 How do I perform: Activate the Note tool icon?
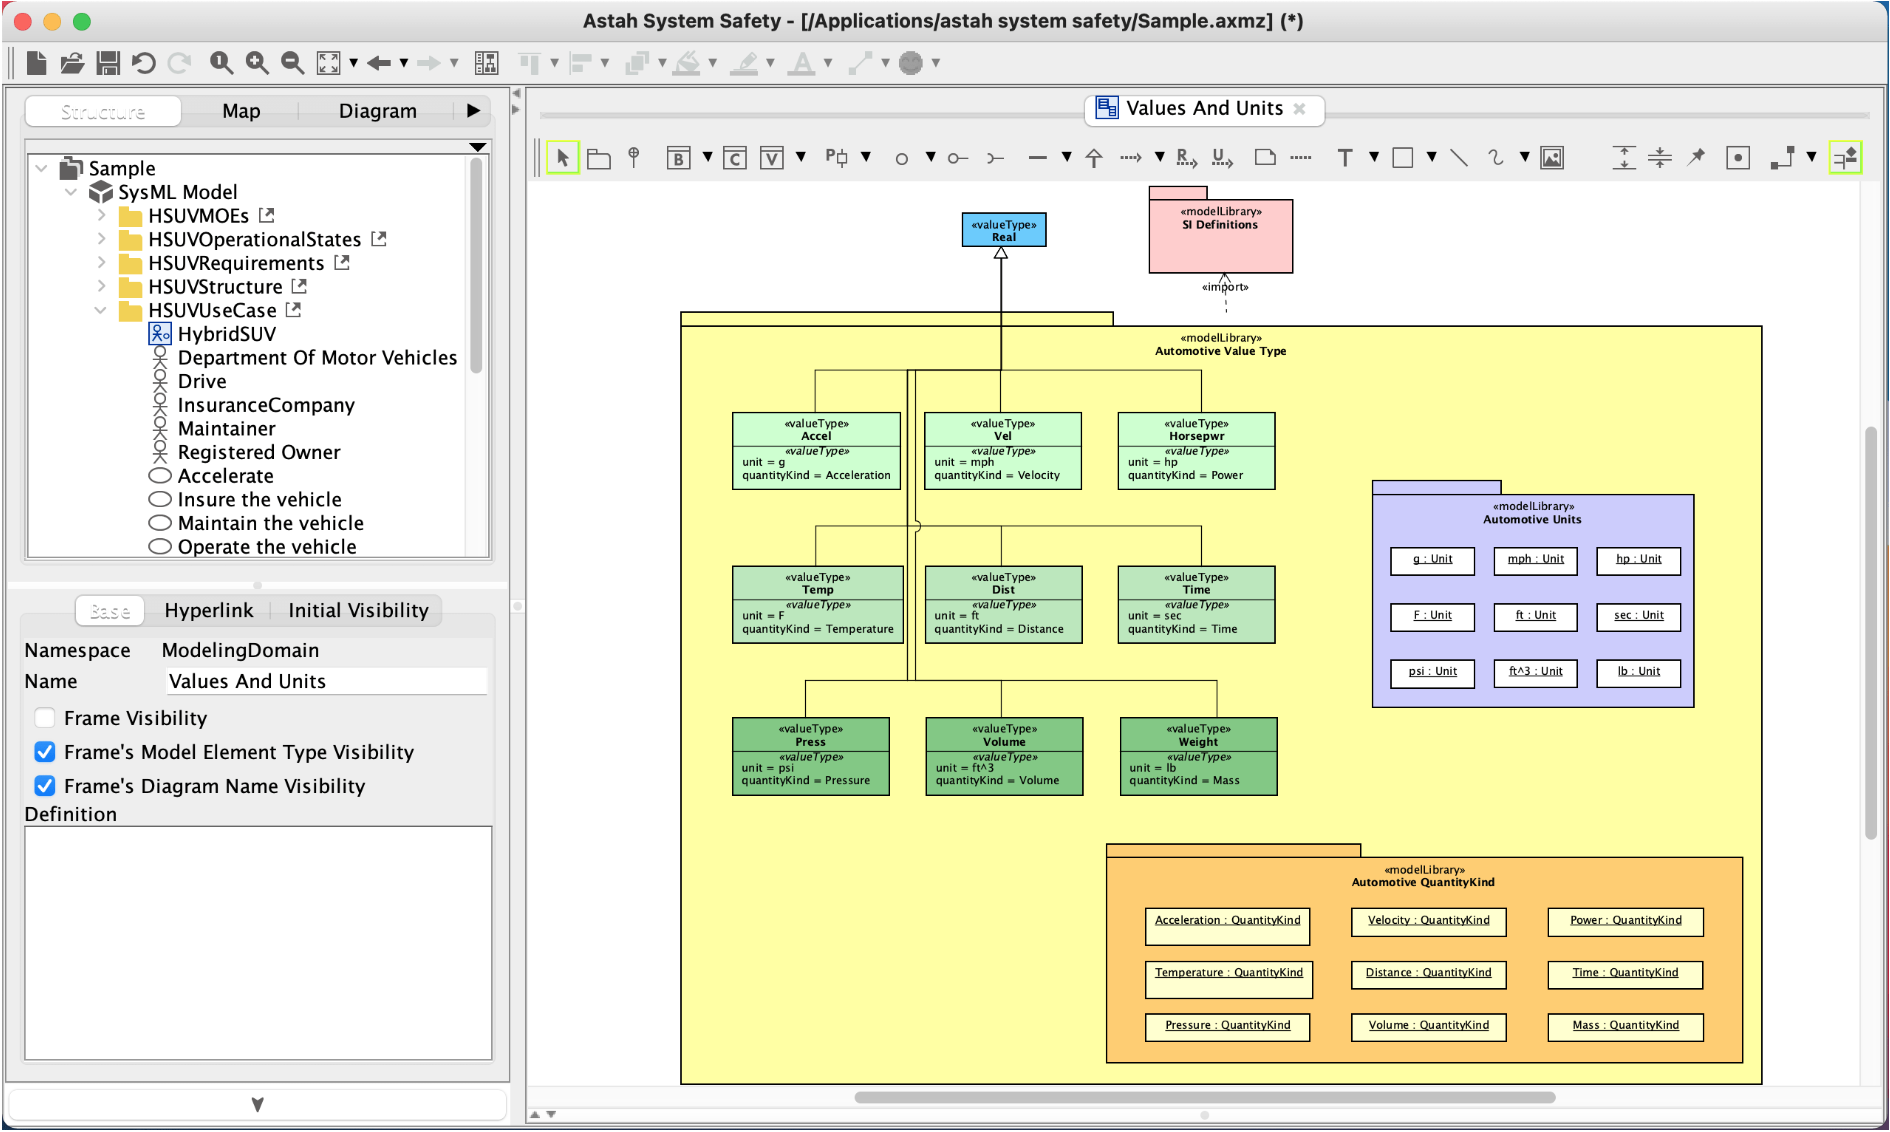pyautogui.click(x=1265, y=158)
